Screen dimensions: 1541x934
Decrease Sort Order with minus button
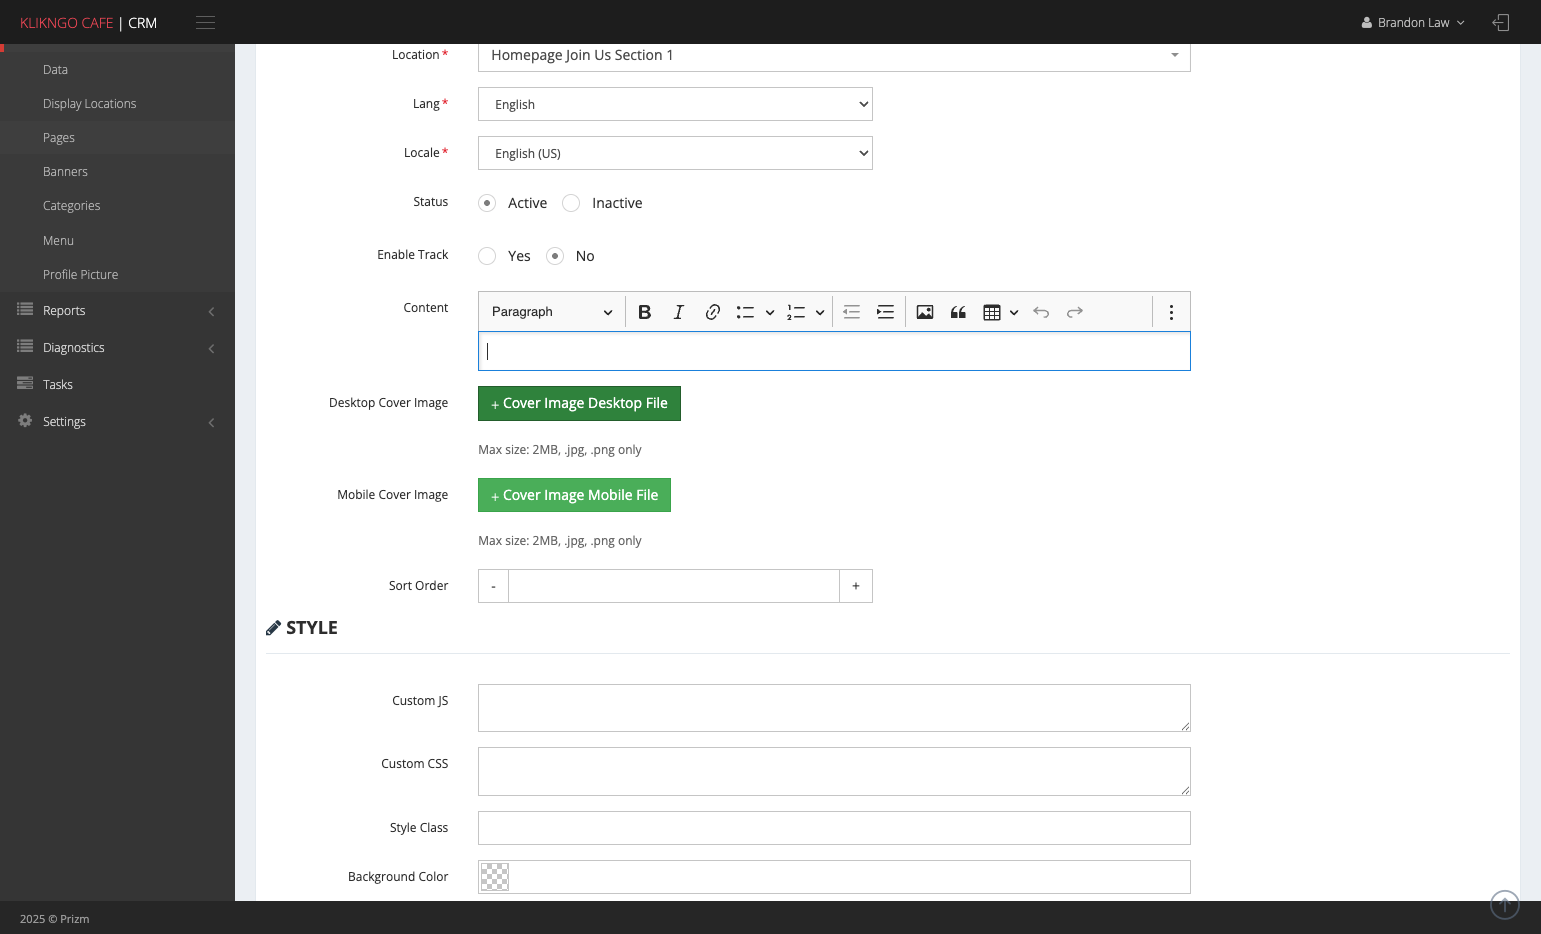(x=493, y=586)
